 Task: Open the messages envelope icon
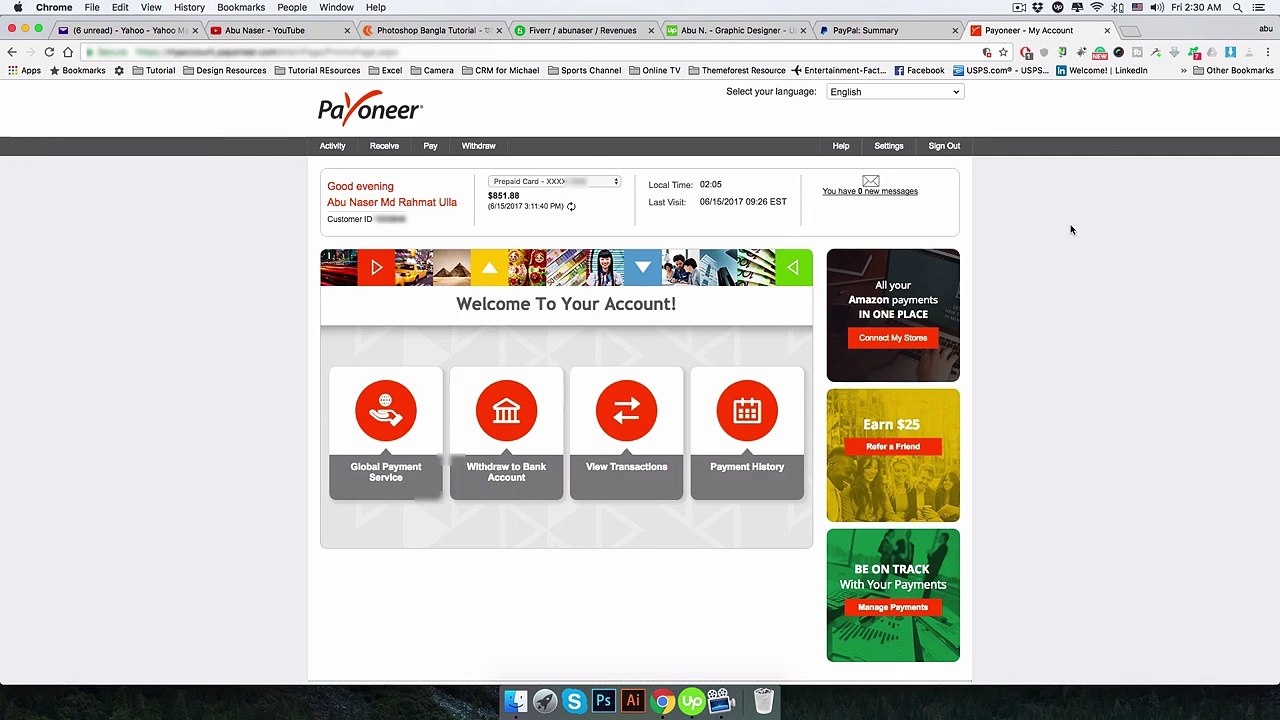click(x=870, y=181)
